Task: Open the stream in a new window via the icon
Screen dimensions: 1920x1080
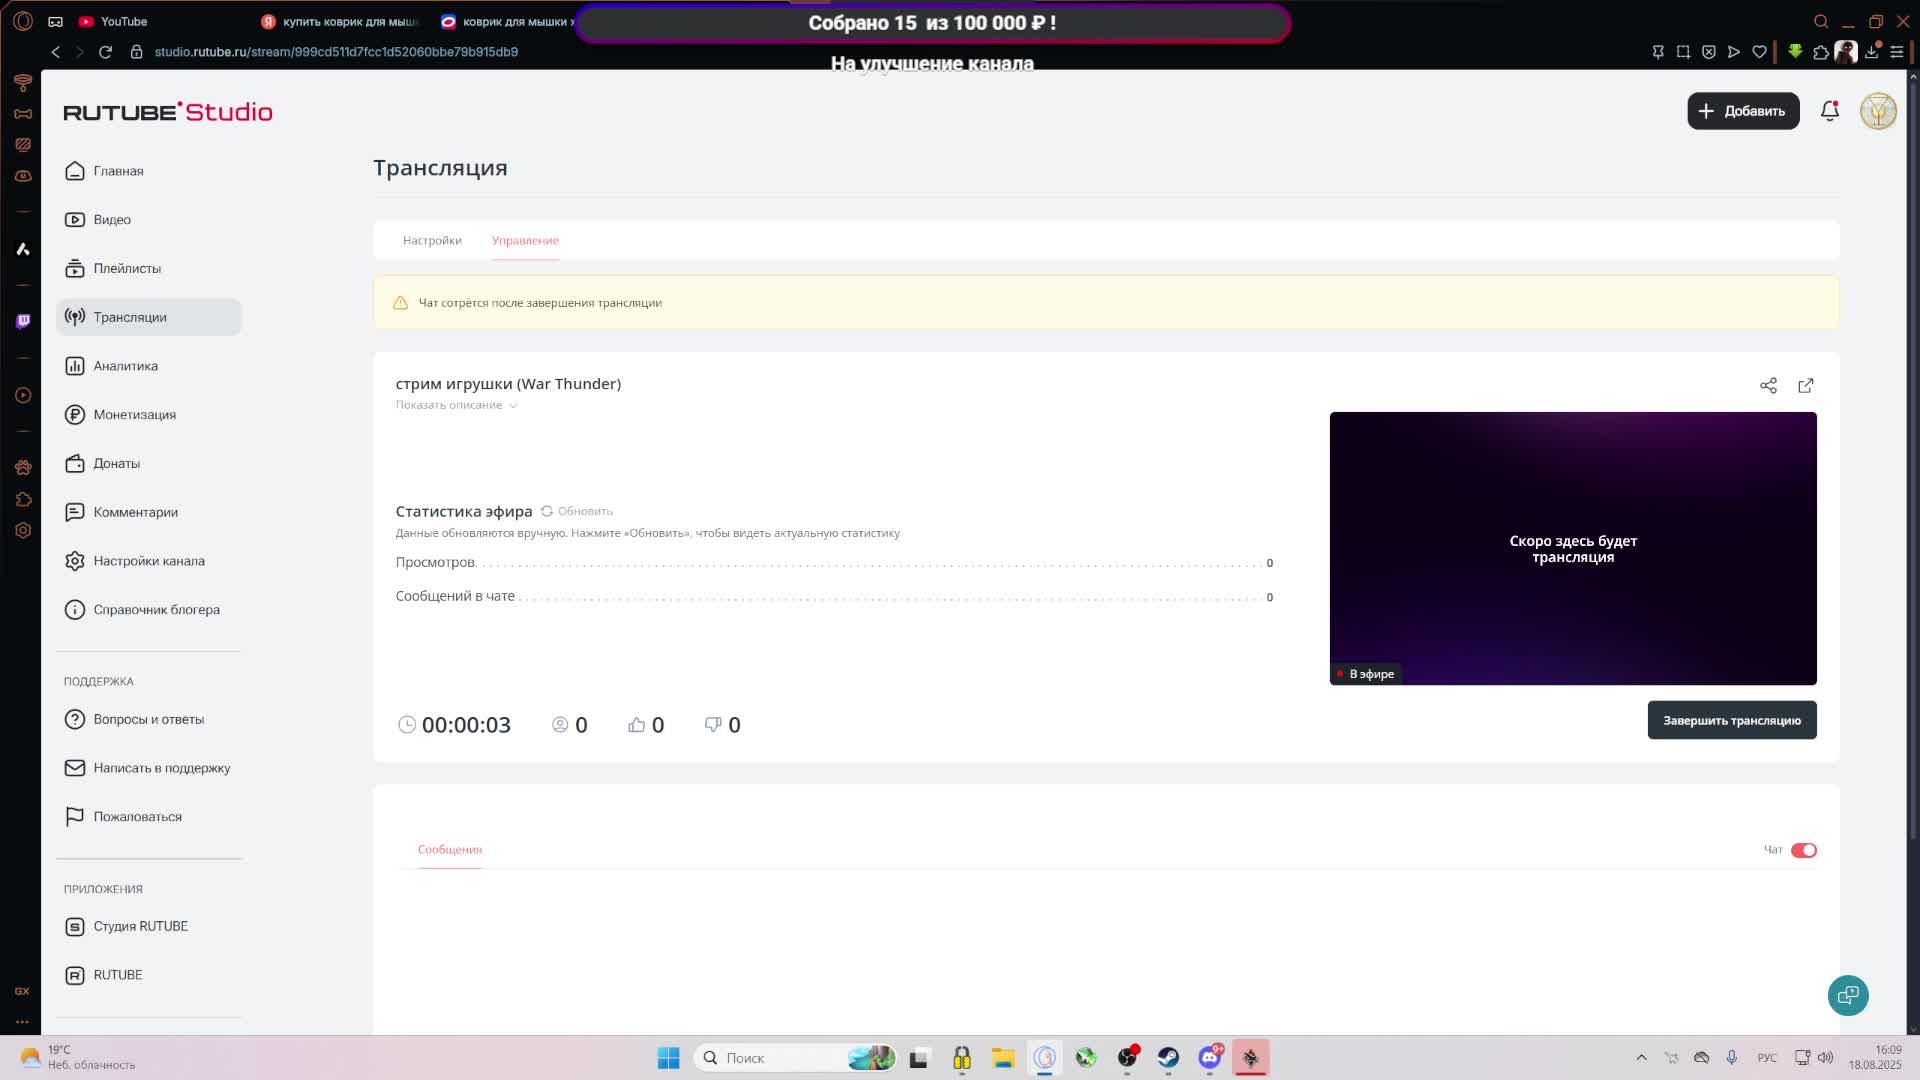Action: point(1805,386)
